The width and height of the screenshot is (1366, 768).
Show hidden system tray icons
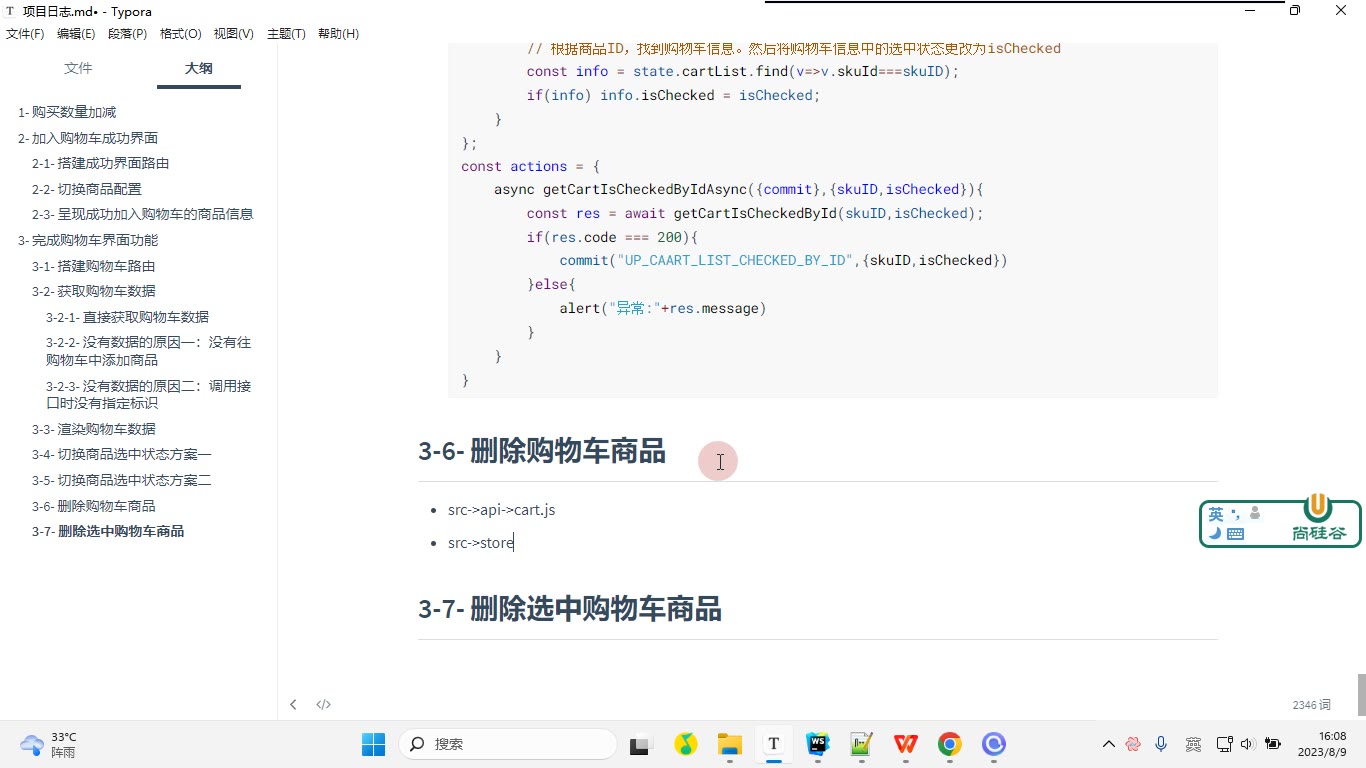point(1108,744)
